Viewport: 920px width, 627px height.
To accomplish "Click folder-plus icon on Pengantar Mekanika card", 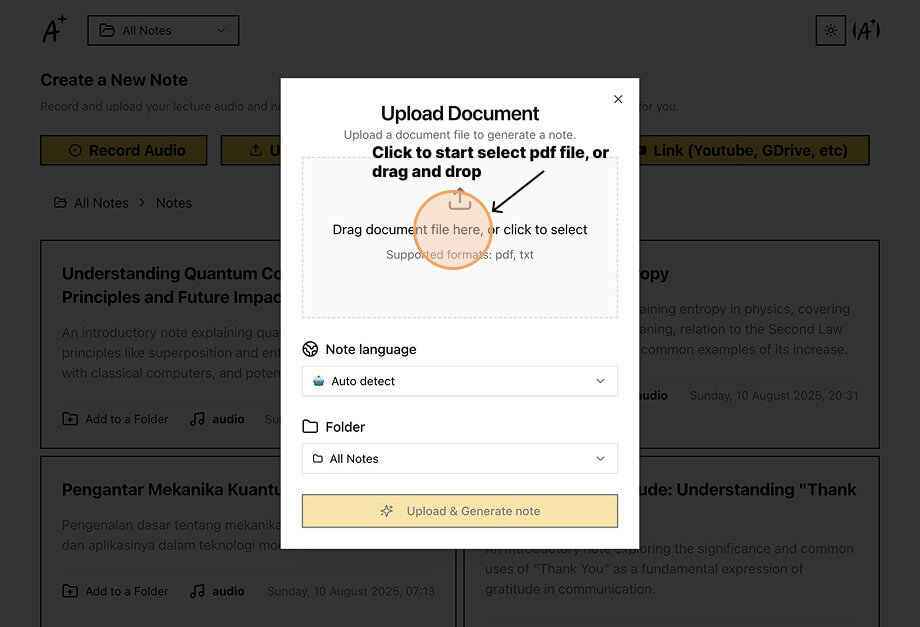I will tap(70, 591).
